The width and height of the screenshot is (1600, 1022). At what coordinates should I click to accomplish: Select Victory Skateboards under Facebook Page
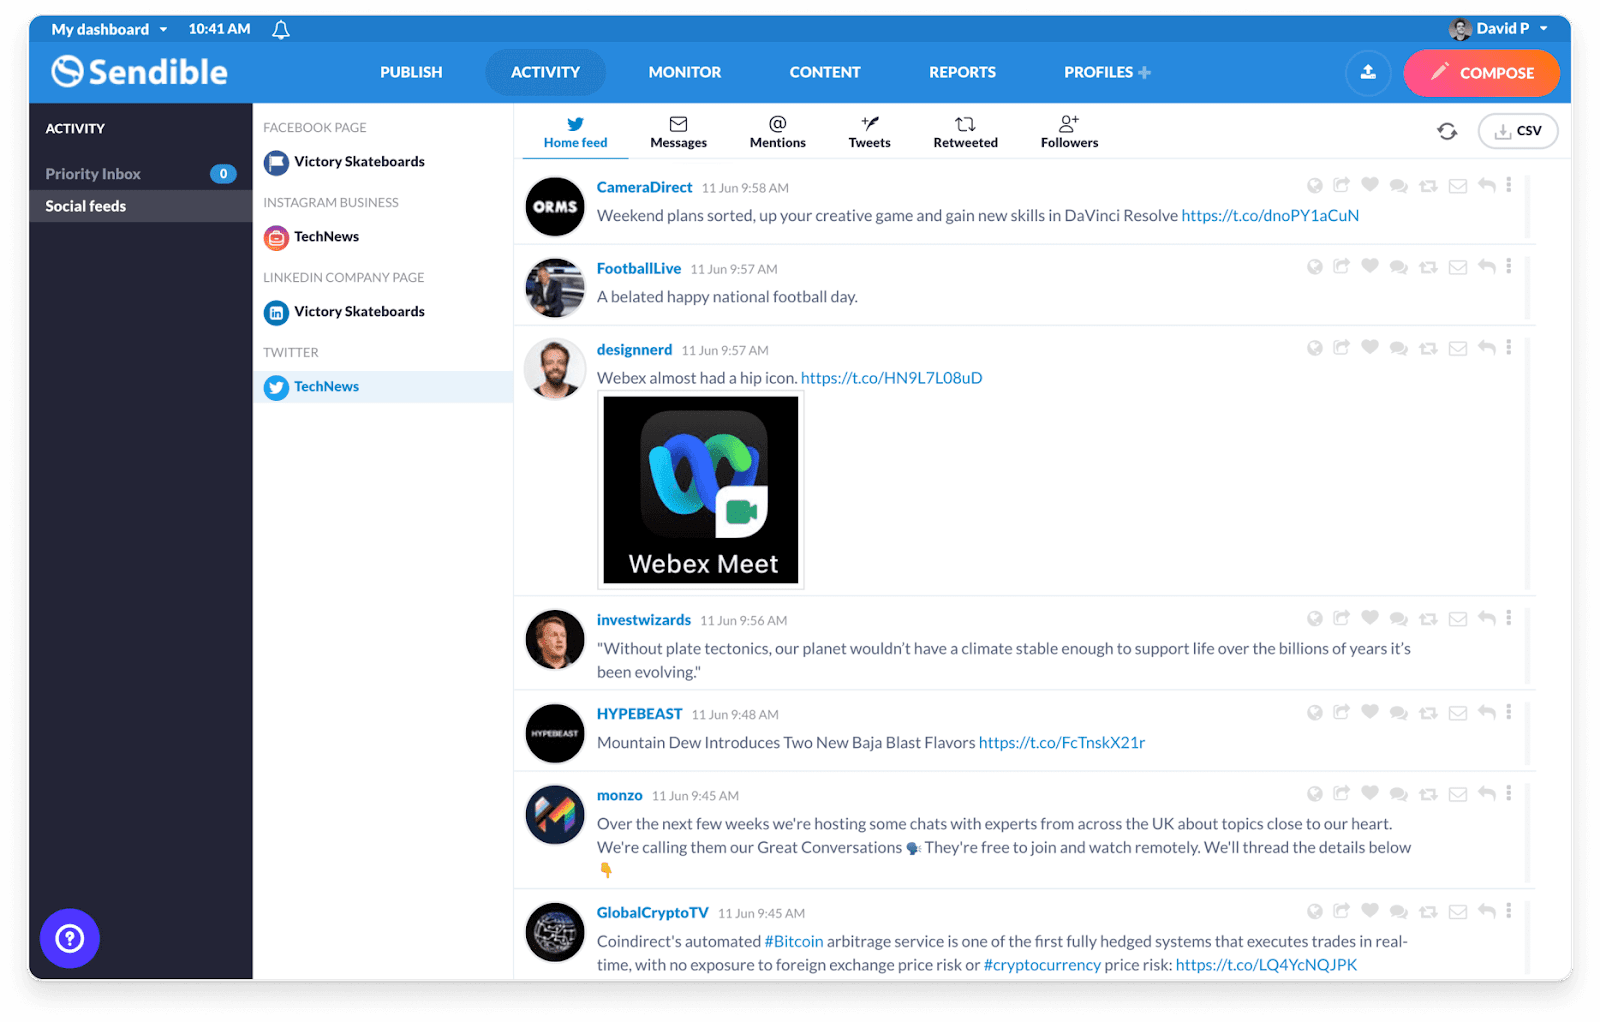(358, 162)
